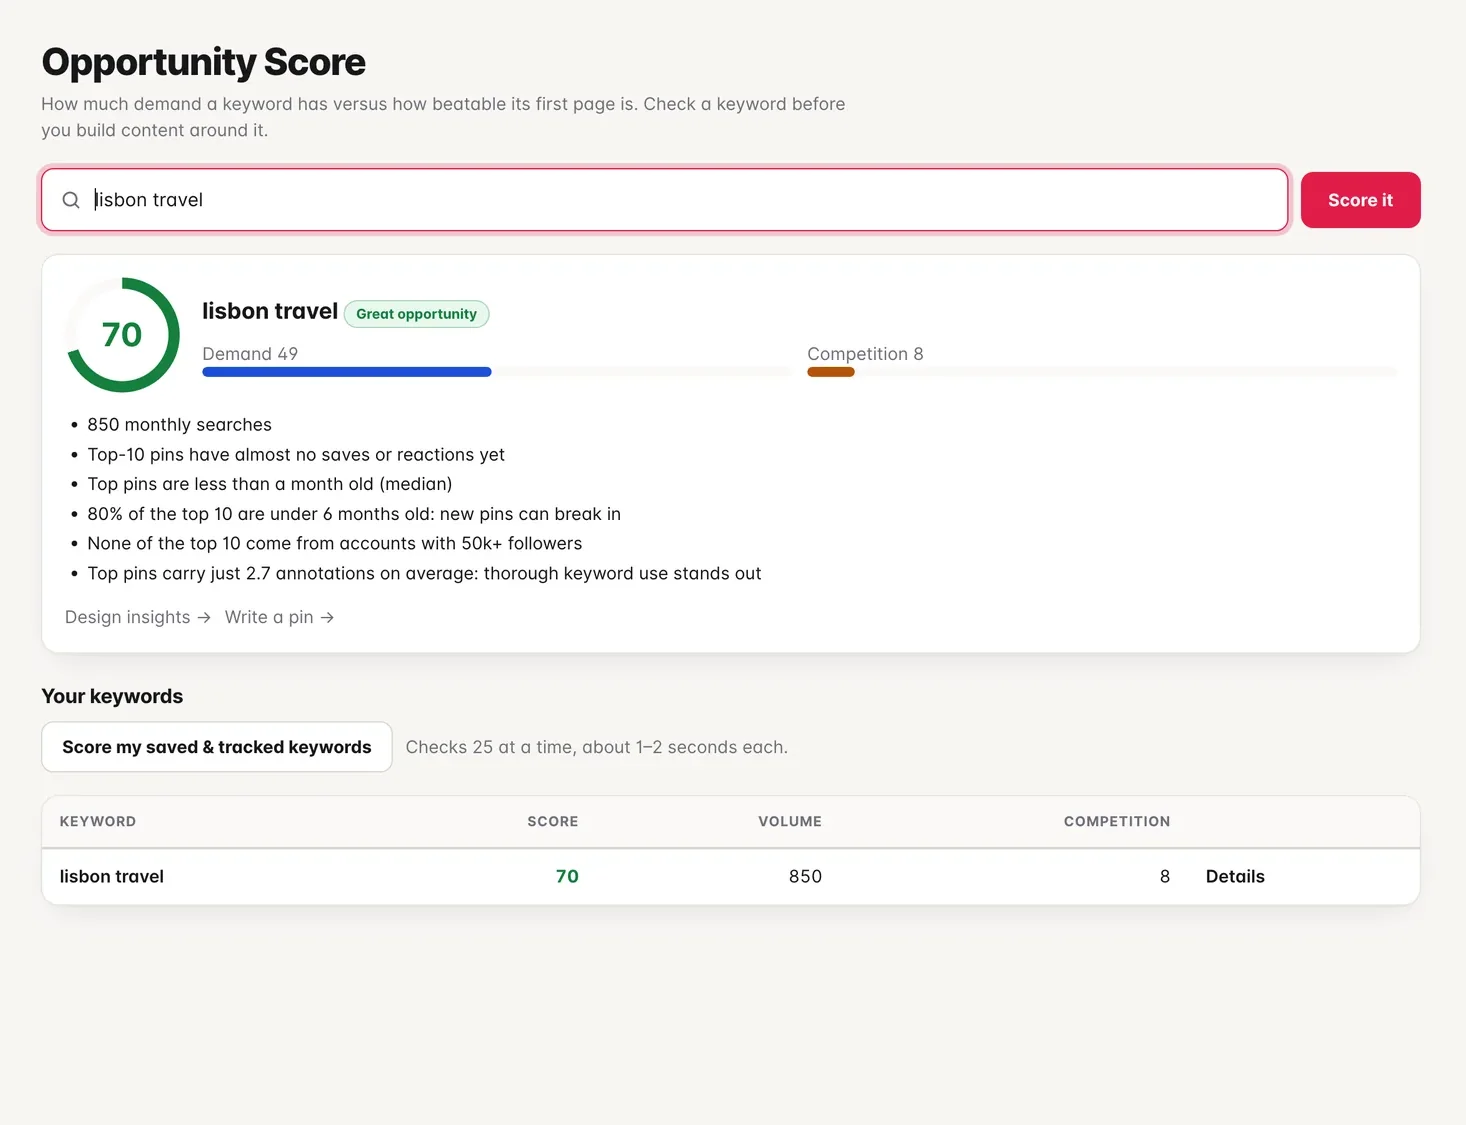Click the '850 monthly searches' bullet
1466x1125 pixels.
pos(180,425)
